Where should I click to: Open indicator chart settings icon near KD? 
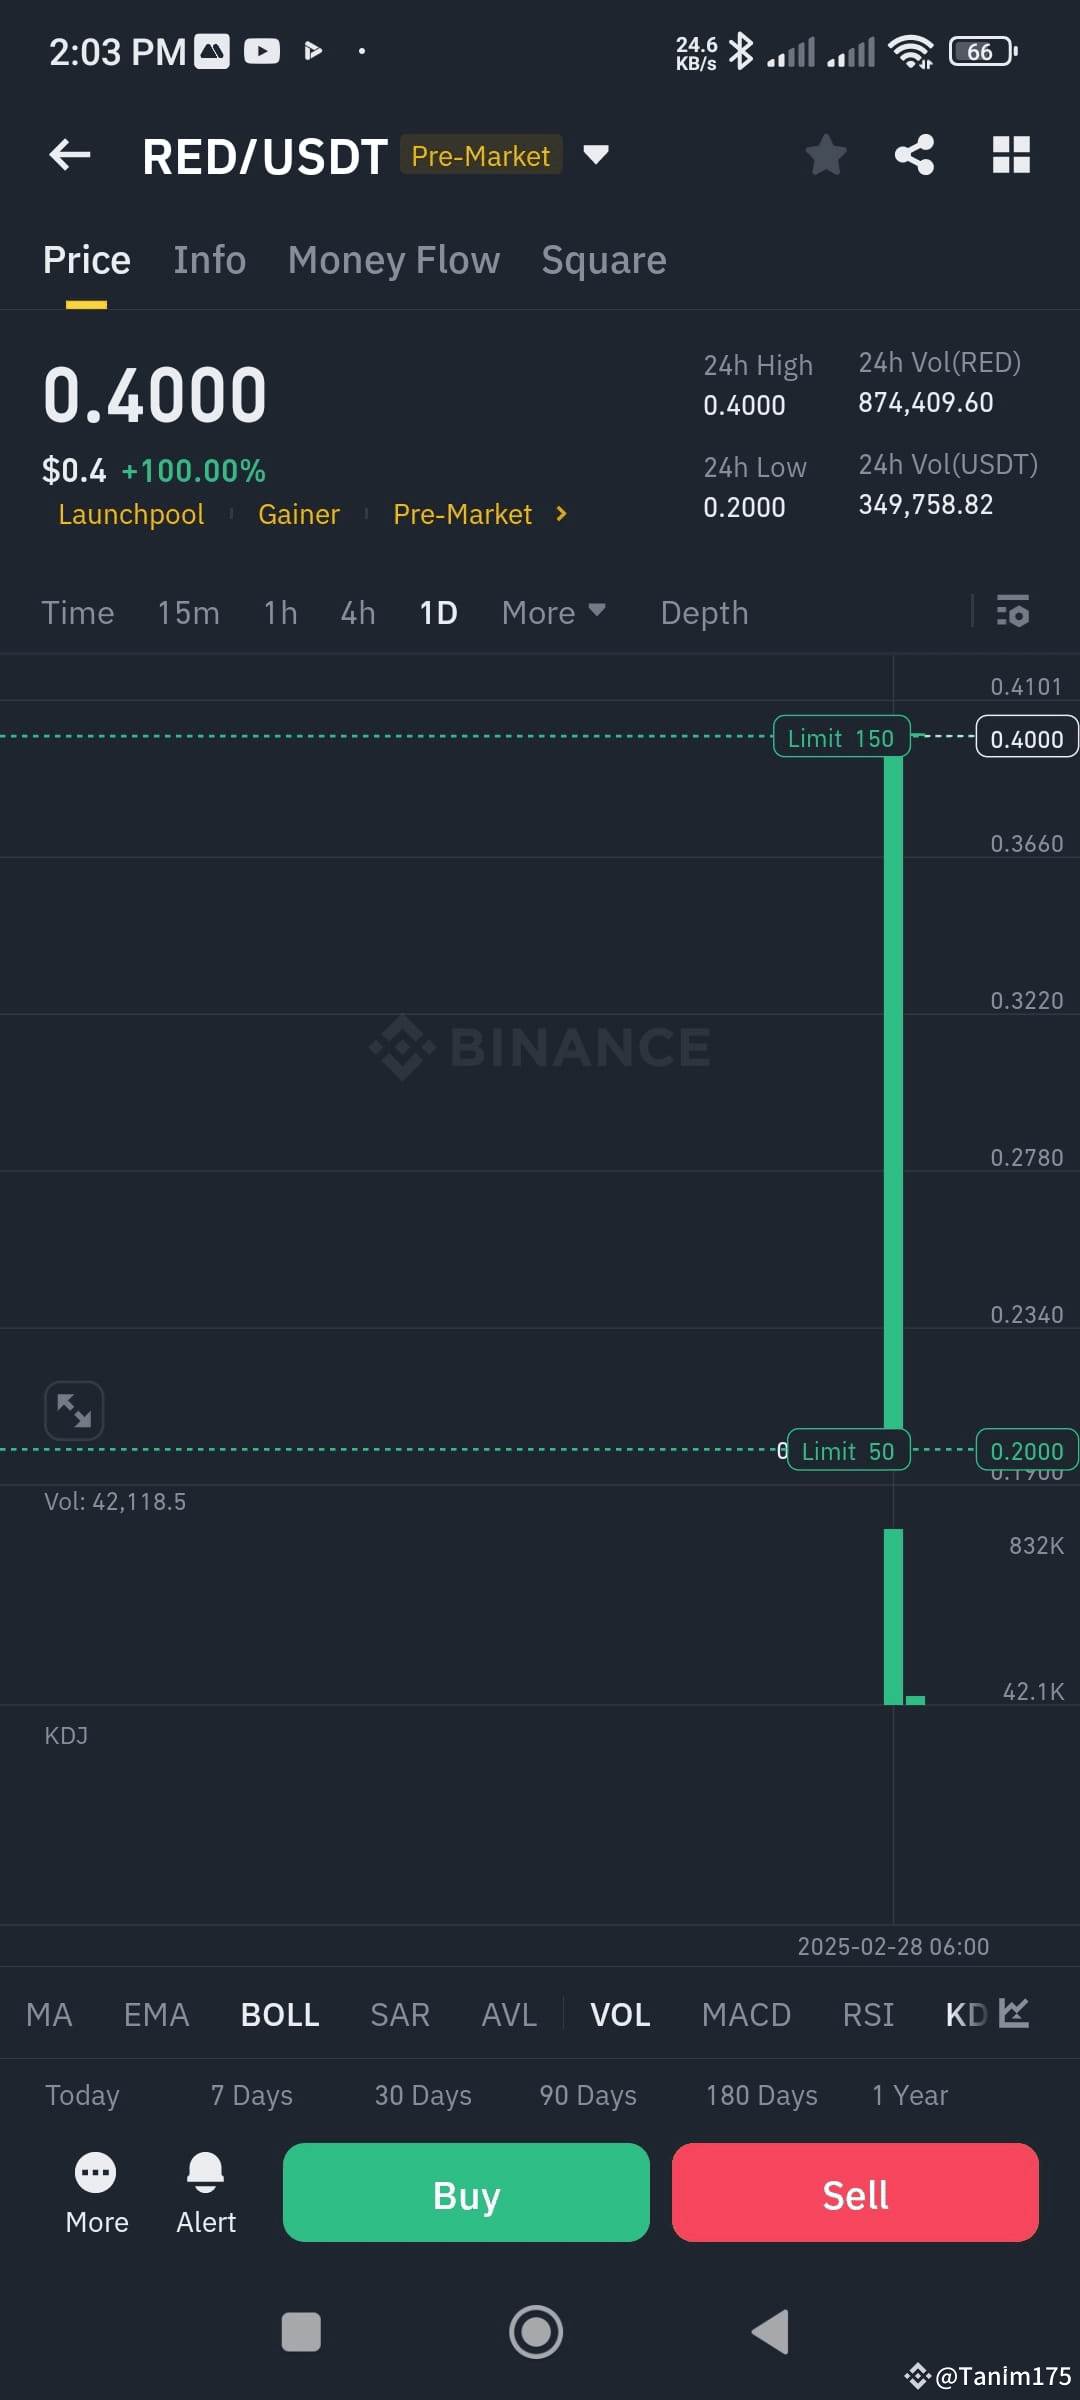(1013, 2013)
